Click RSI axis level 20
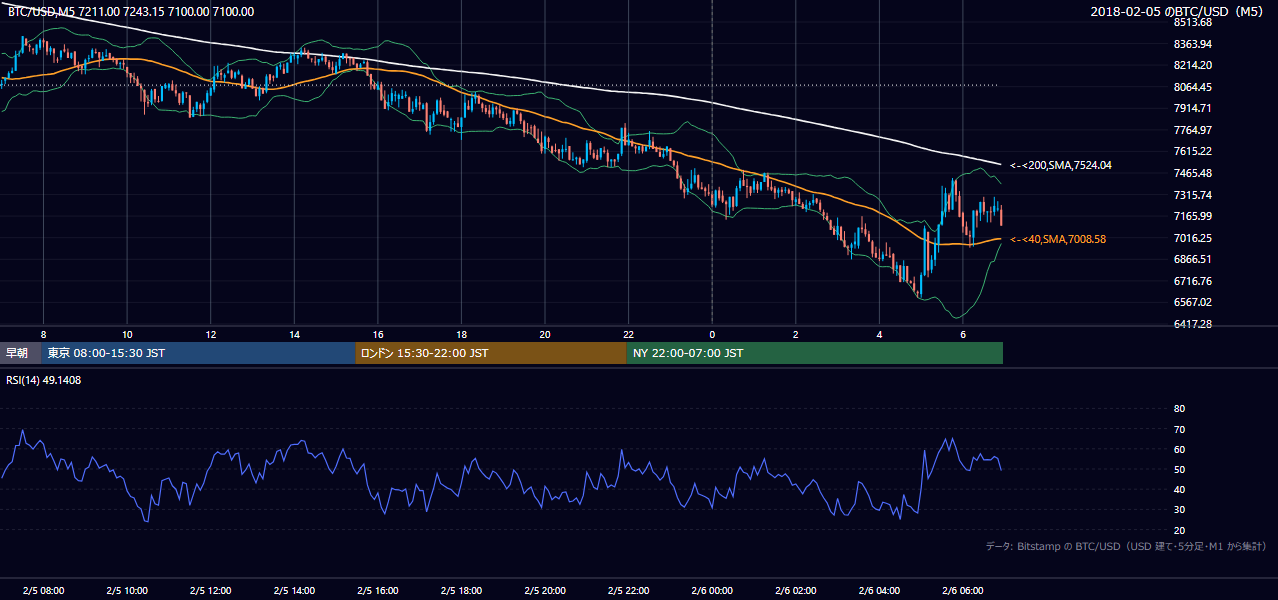Viewport: 1278px width, 600px height. click(1179, 530)
